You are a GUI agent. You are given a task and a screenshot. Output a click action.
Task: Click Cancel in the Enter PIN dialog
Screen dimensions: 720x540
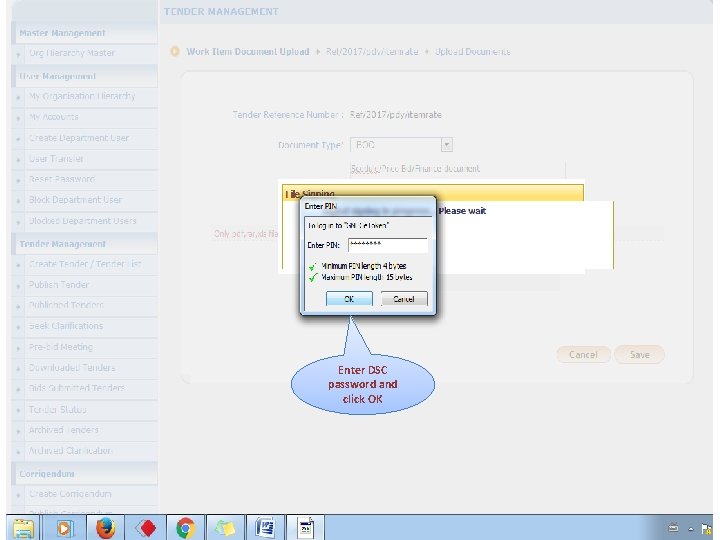[x=404, y=298]
